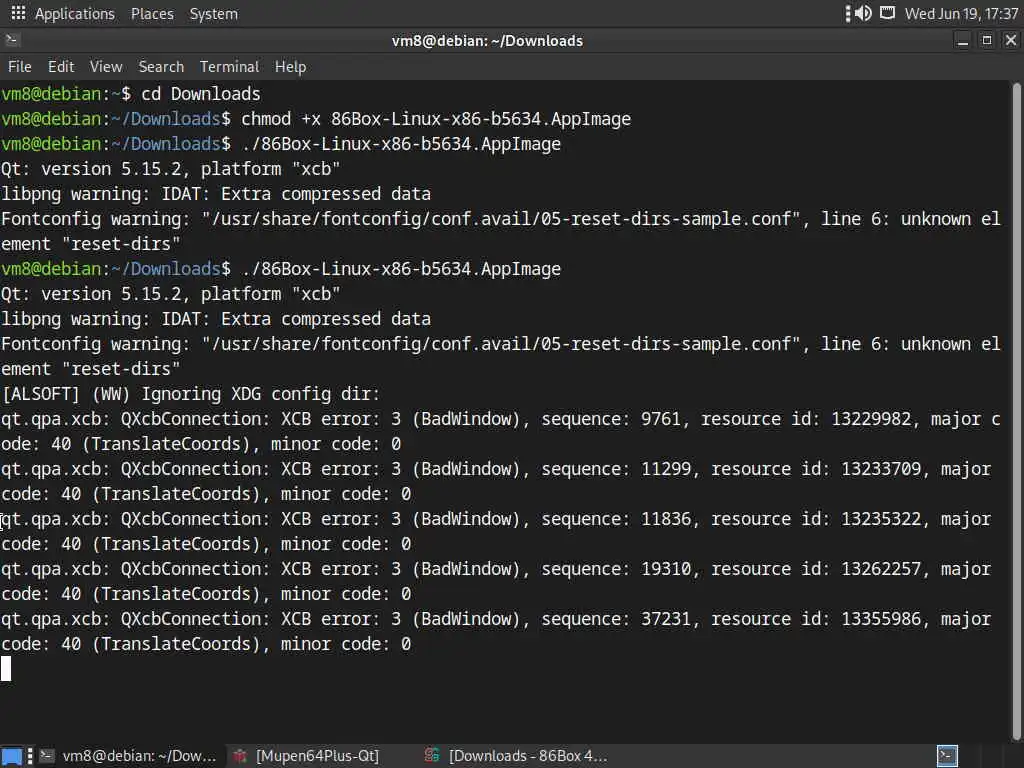Open the System menu in top panel
Image resolution: width=1024 pixels, height=768 pixels.
click(x=214, y=14)
